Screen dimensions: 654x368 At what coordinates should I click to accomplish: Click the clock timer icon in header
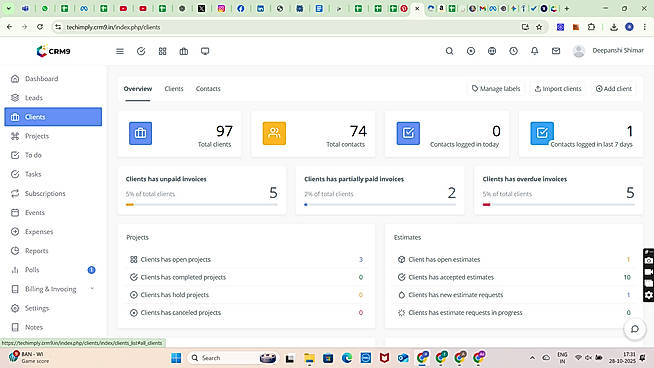(513, 51)
